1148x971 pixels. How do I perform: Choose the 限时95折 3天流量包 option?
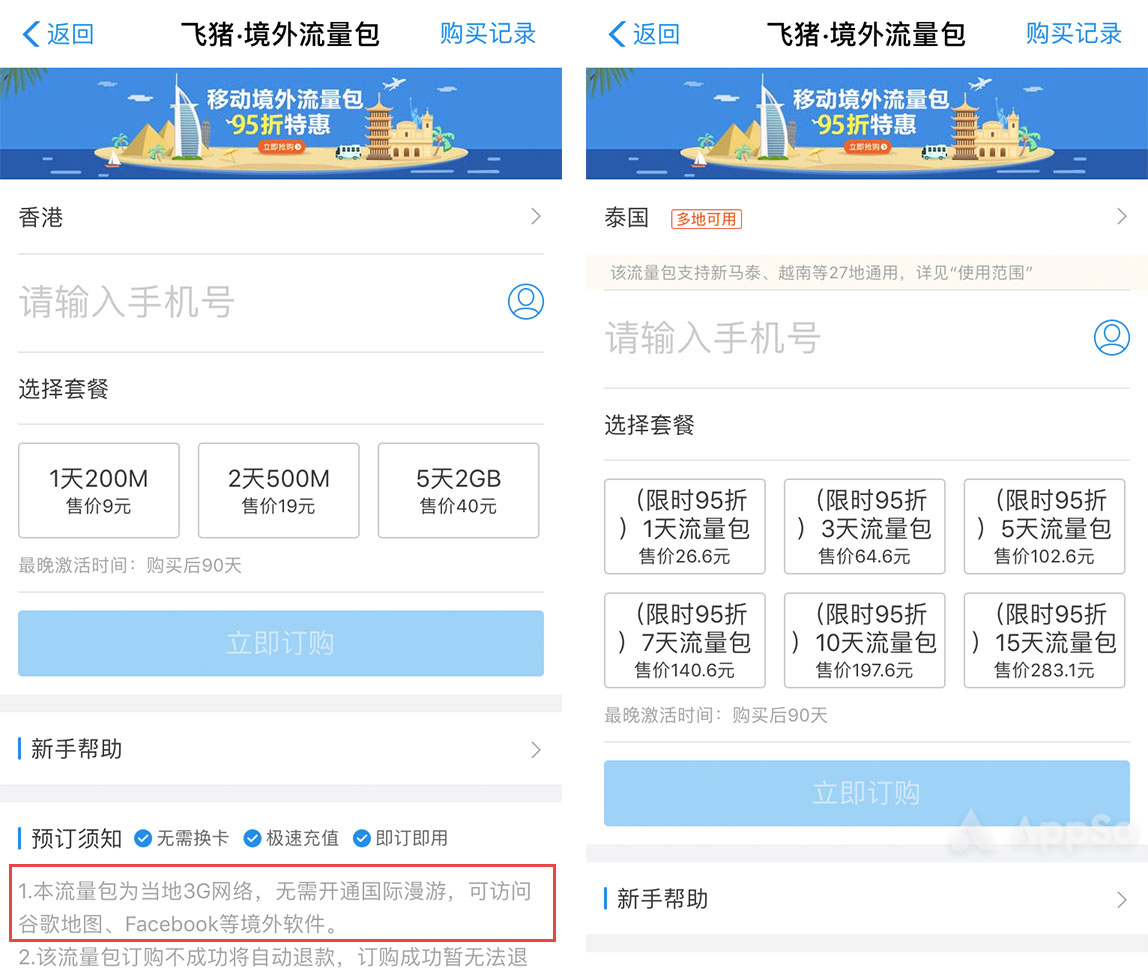click(x=864, y=527)
